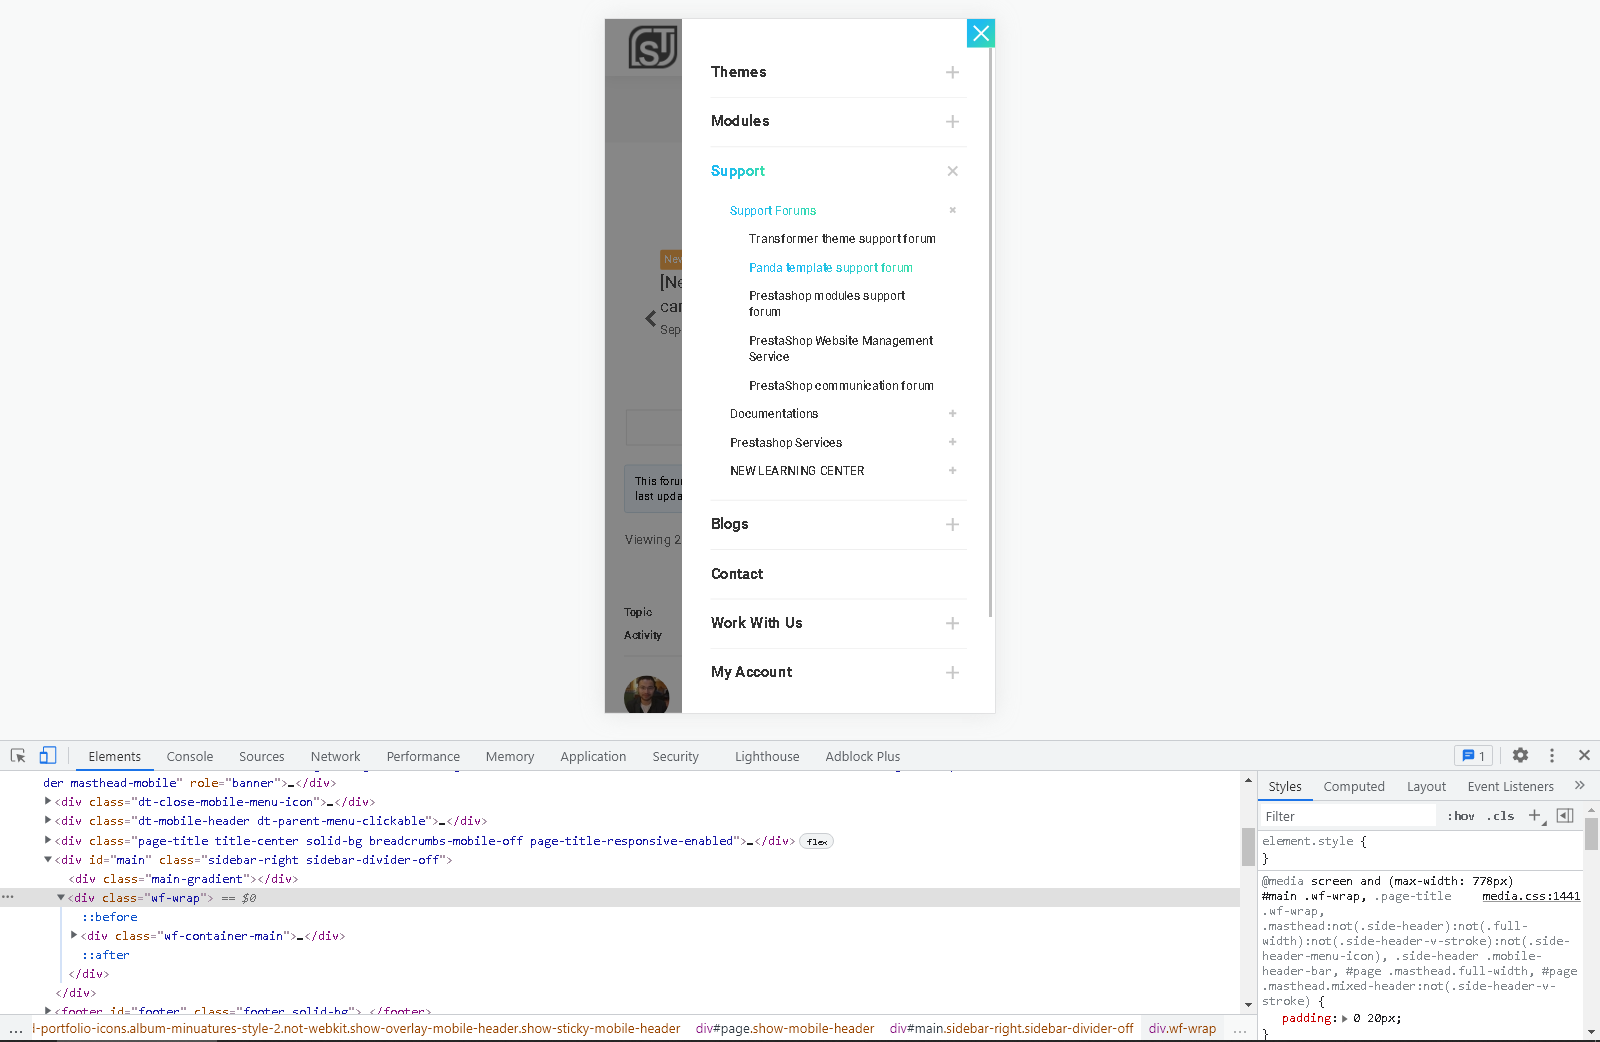
Task: Expand the Prestashop Services submenu
Action: point(953,442)
